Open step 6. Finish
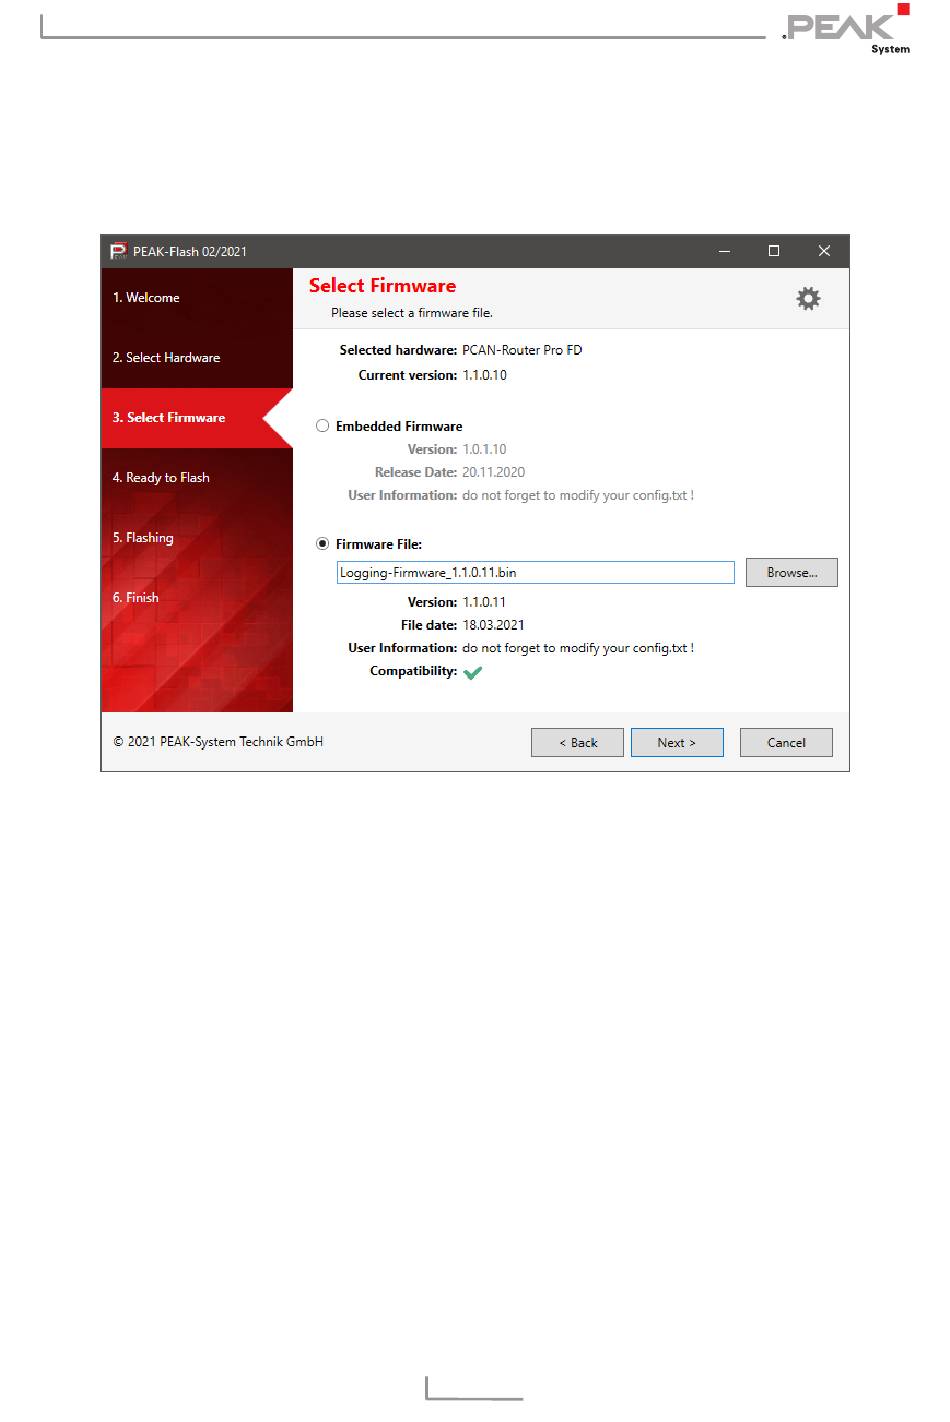This screenshot has height=1422, width=950. pos(197,598)
